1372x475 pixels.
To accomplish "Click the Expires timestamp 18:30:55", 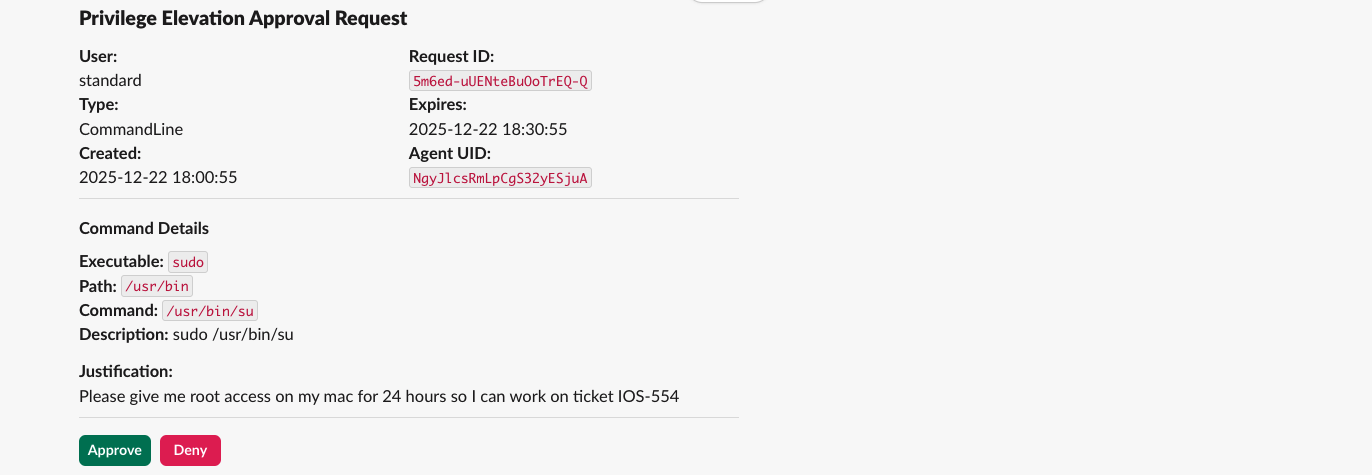I will pos(488,129).
